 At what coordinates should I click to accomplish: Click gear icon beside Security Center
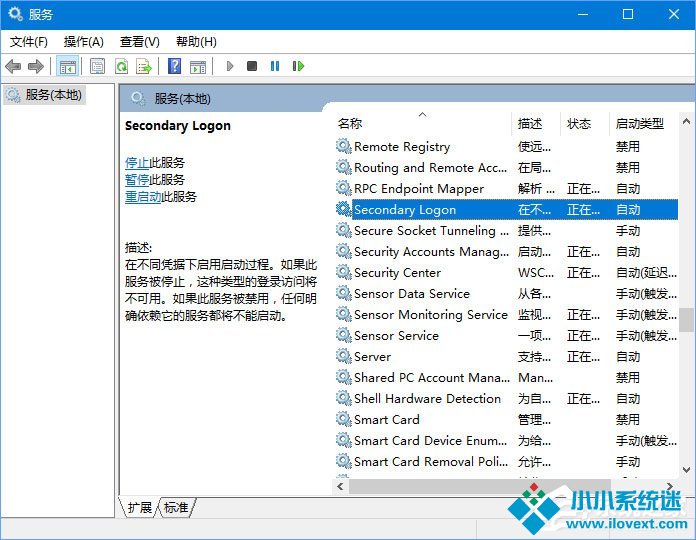pyautogui.click(x=344, y=272)
